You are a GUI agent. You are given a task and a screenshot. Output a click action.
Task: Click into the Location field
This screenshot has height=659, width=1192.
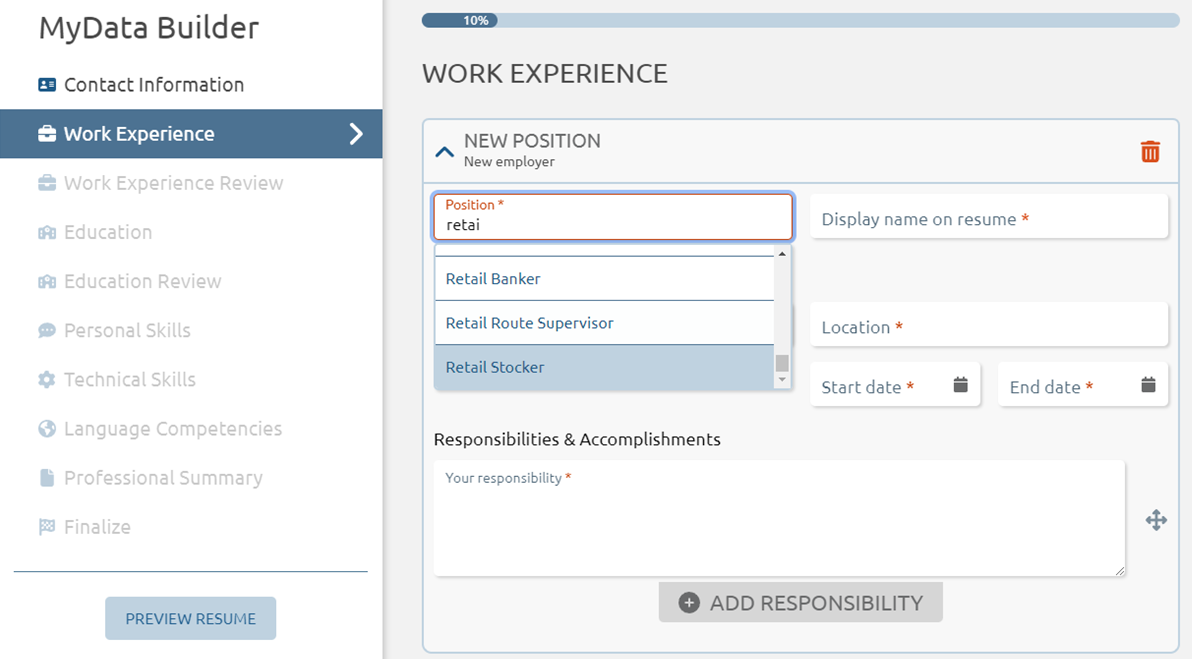coord(988,327)
